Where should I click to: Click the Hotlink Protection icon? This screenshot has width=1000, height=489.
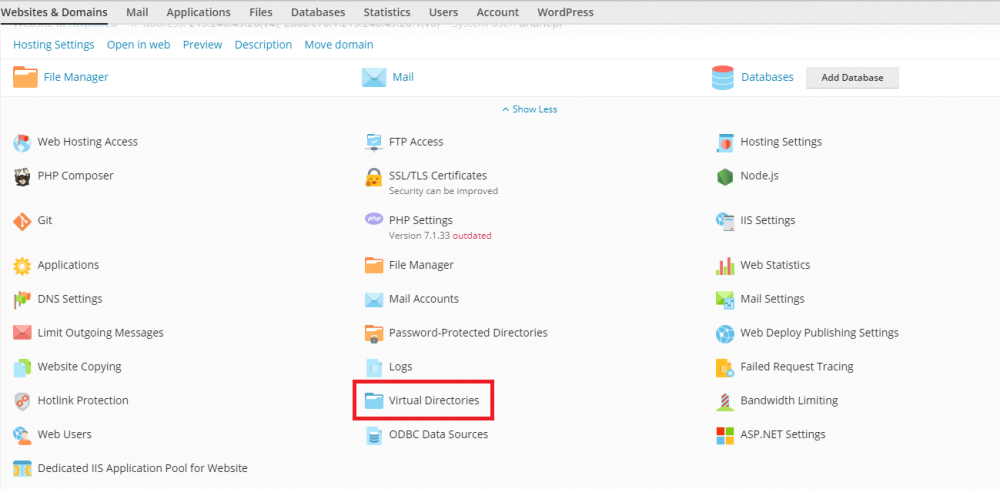click(22, 401)
